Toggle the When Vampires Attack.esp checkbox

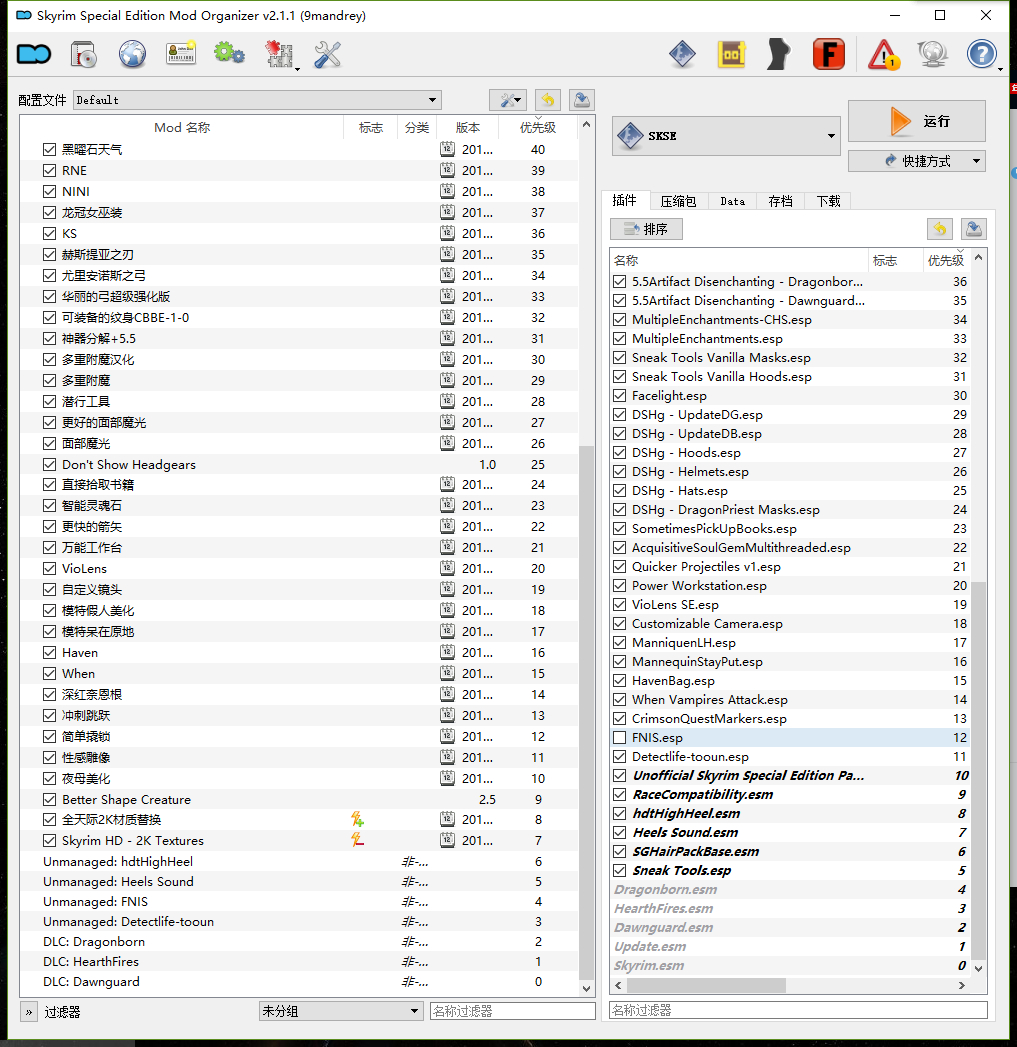[x=620, y=700]
